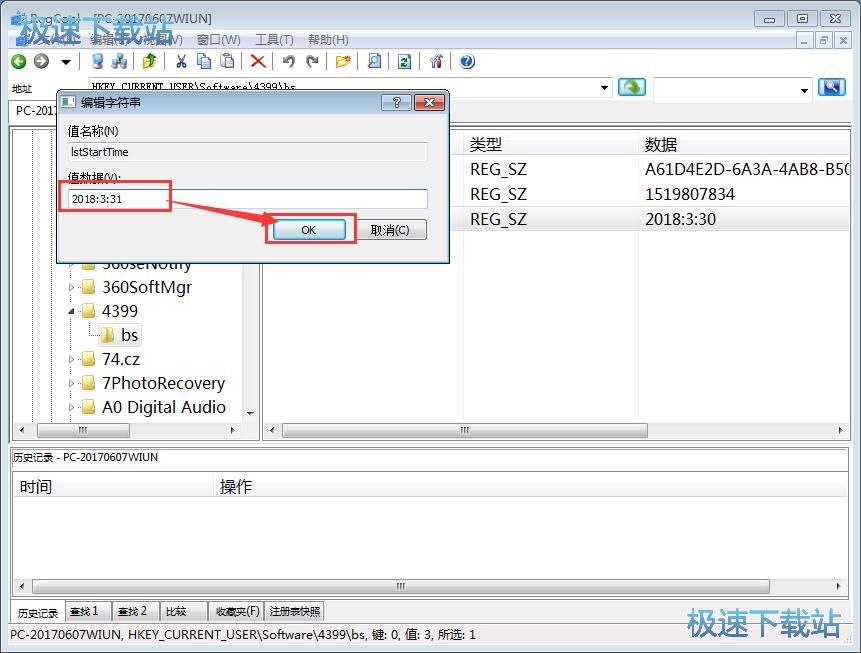Open the tools settings icon
The width and height of the screenshot is (861, 653).
[436, 62]
